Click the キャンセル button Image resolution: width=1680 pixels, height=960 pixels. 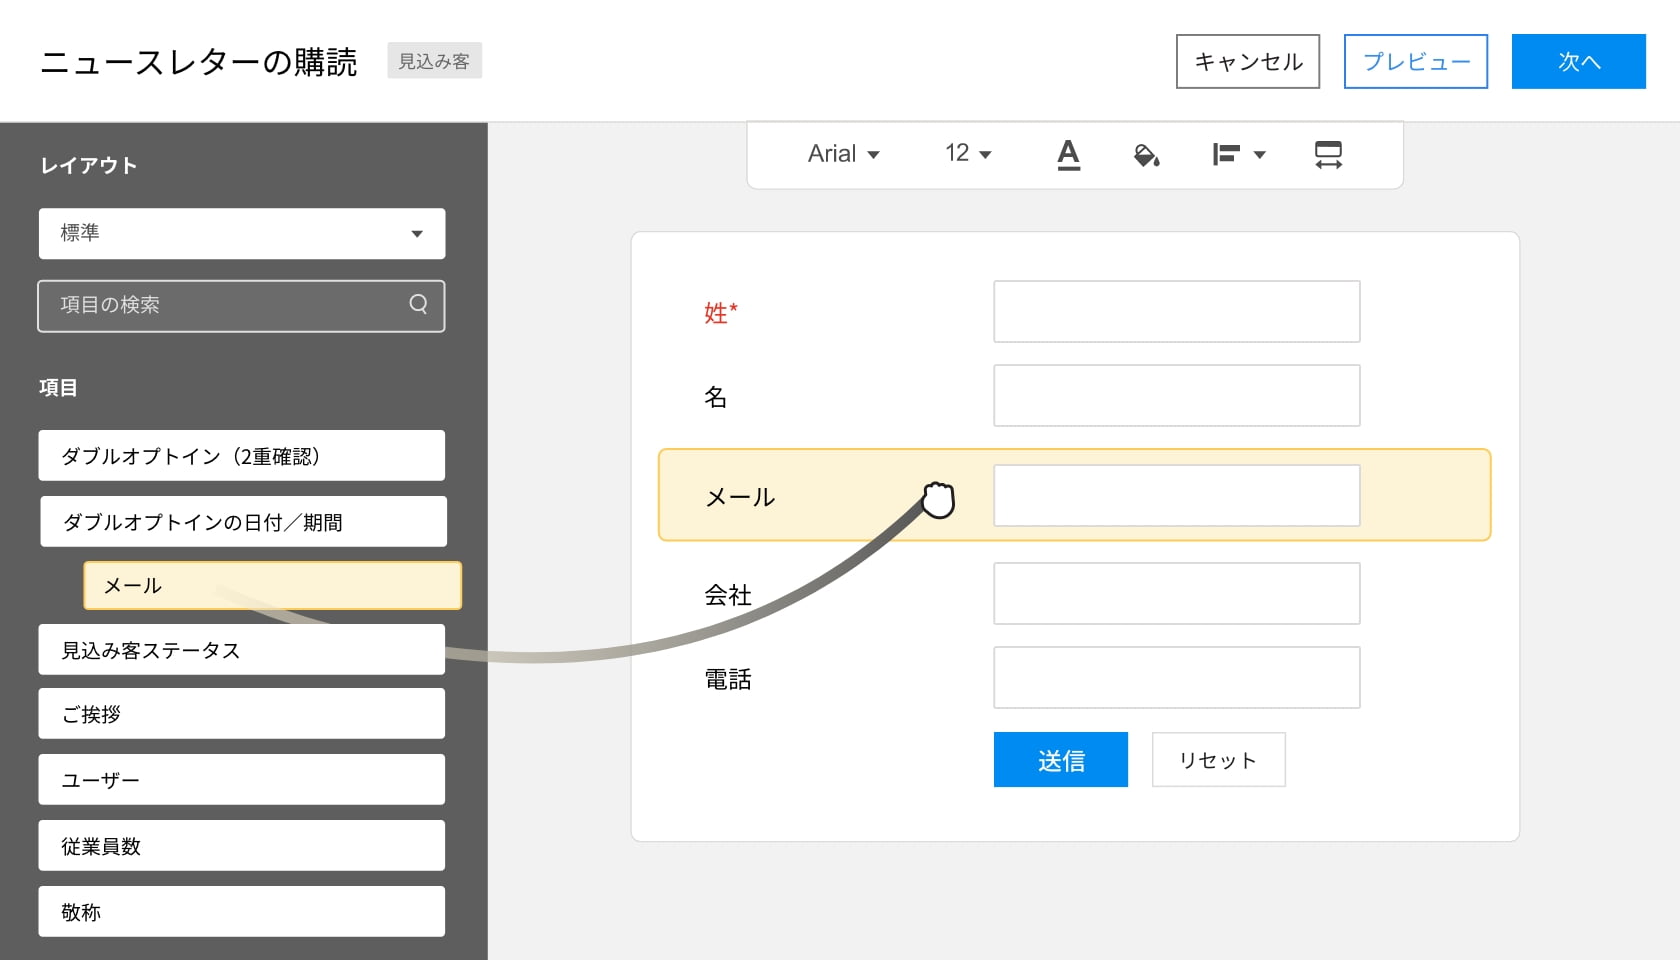click(x=1247, y=61)
